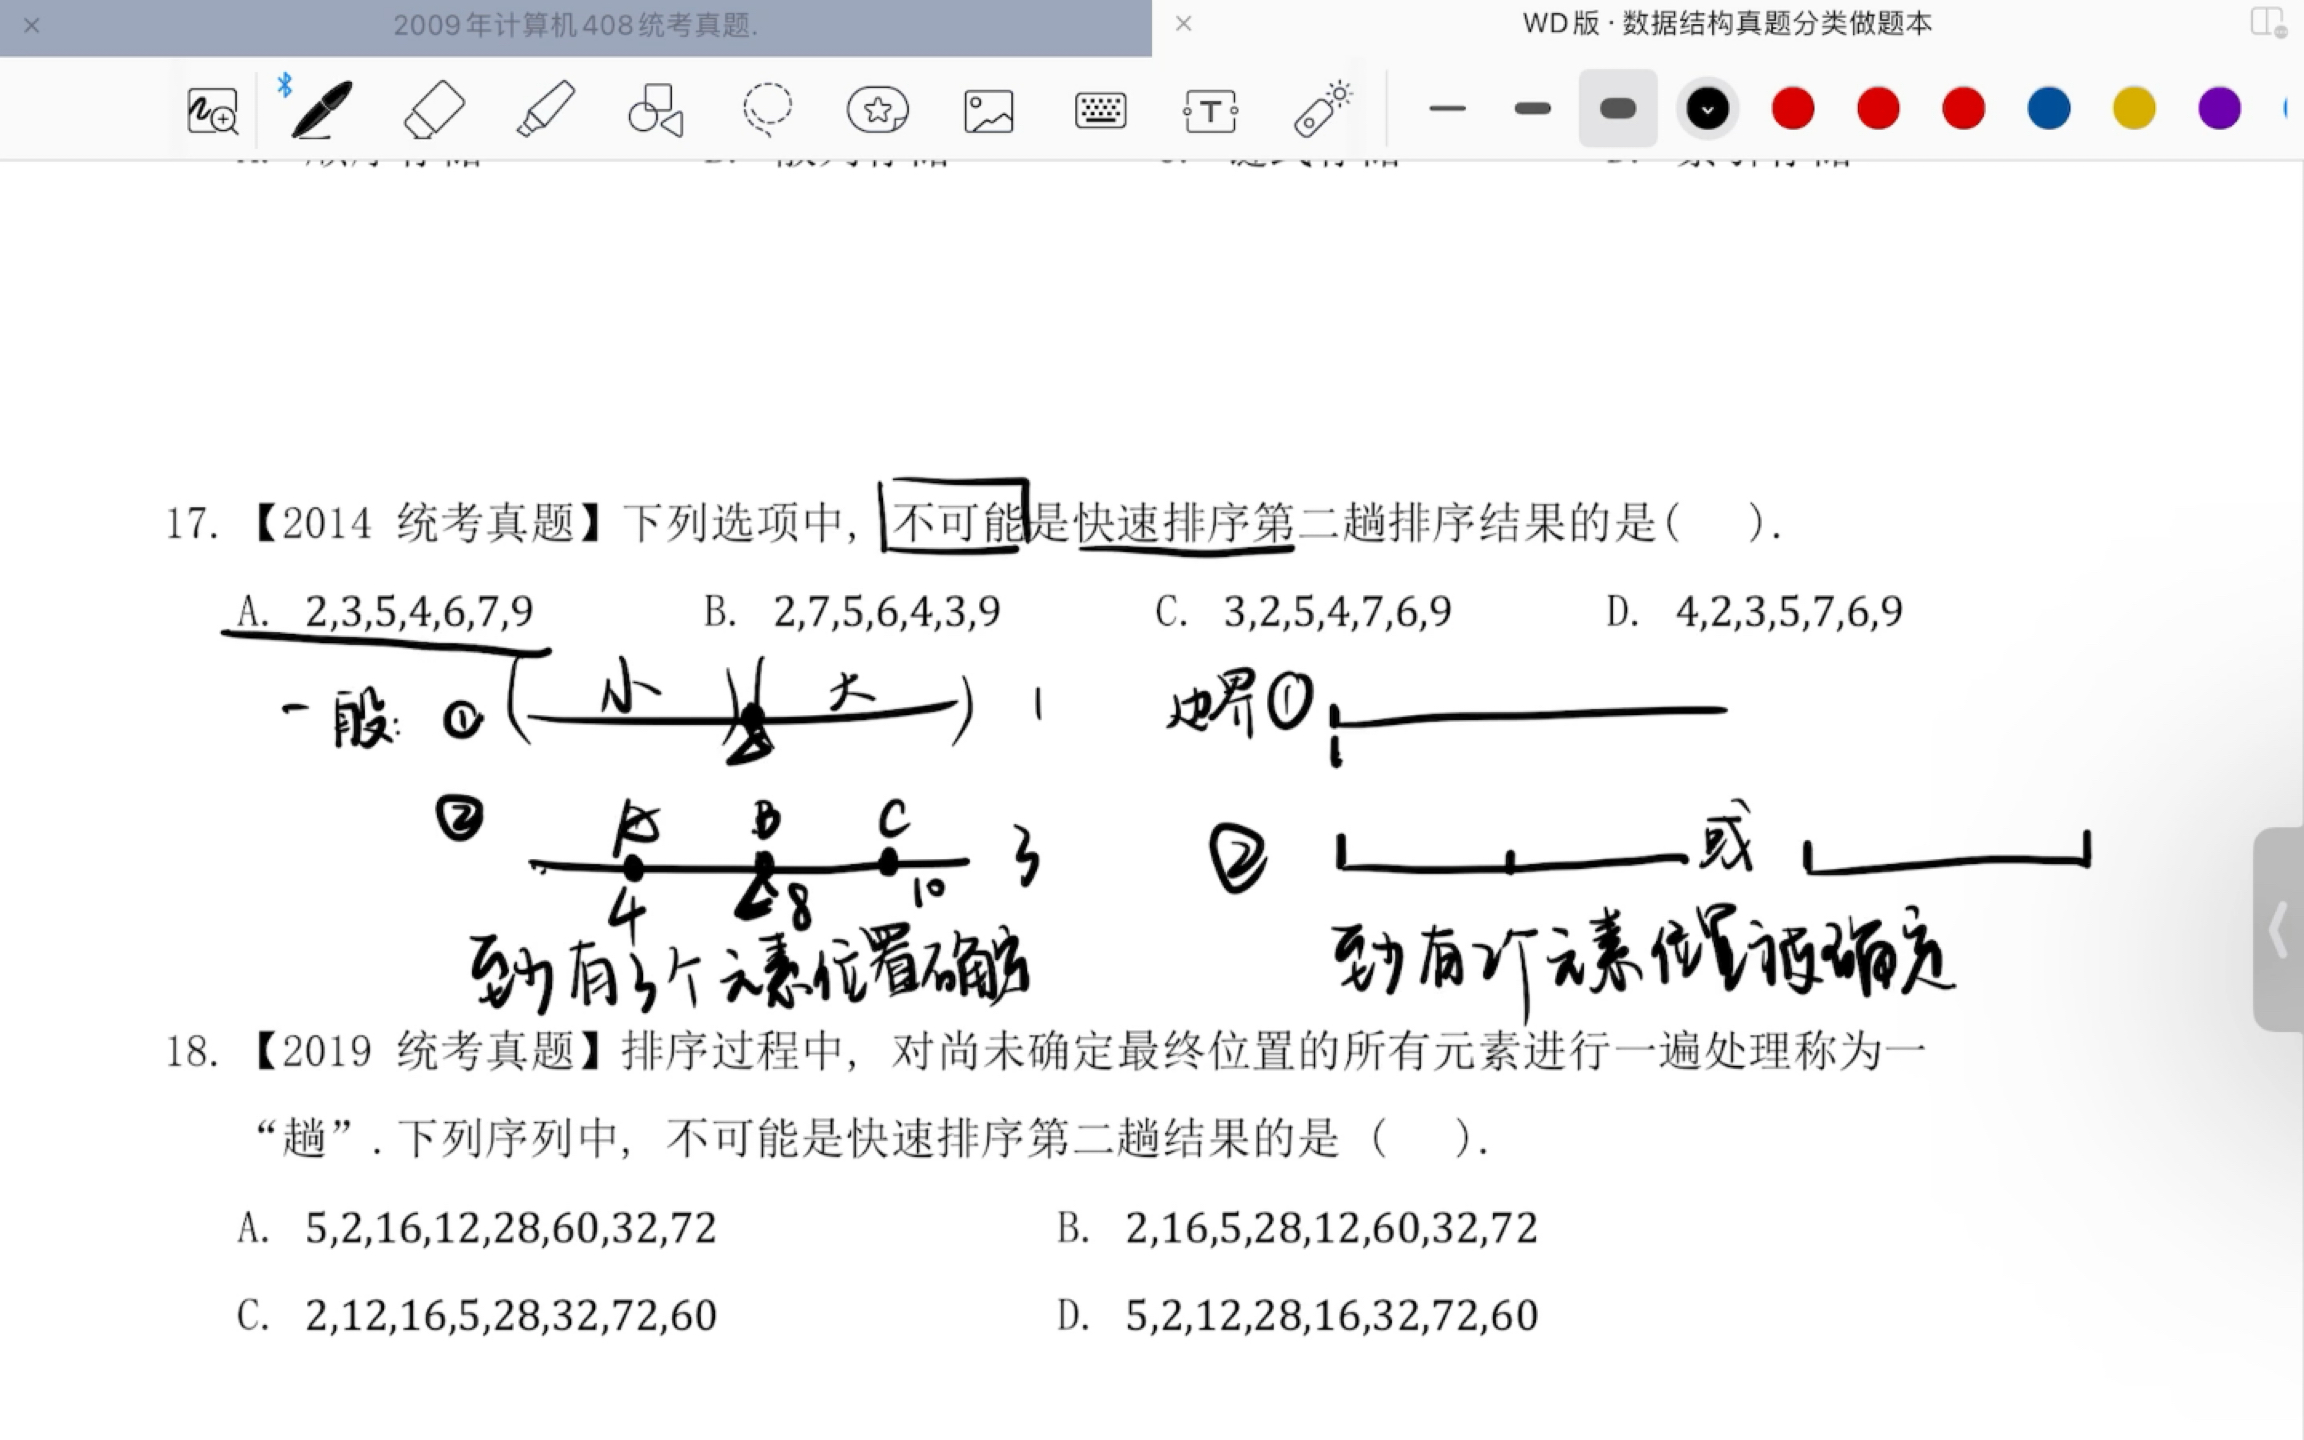This screenshot has width=2304, height=1440.
Task: Select the Shapes tool
Action: [x=656, y=110]
